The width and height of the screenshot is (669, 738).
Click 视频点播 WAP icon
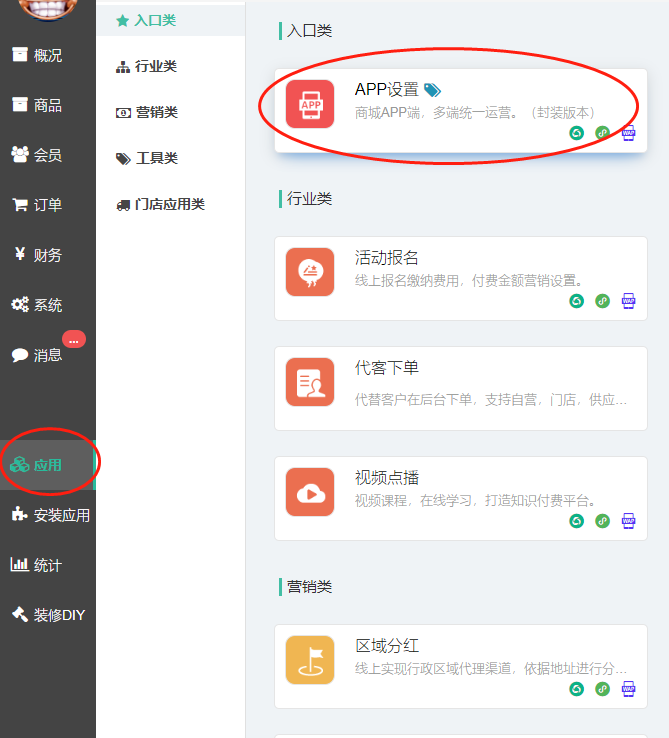coord(629,521)
